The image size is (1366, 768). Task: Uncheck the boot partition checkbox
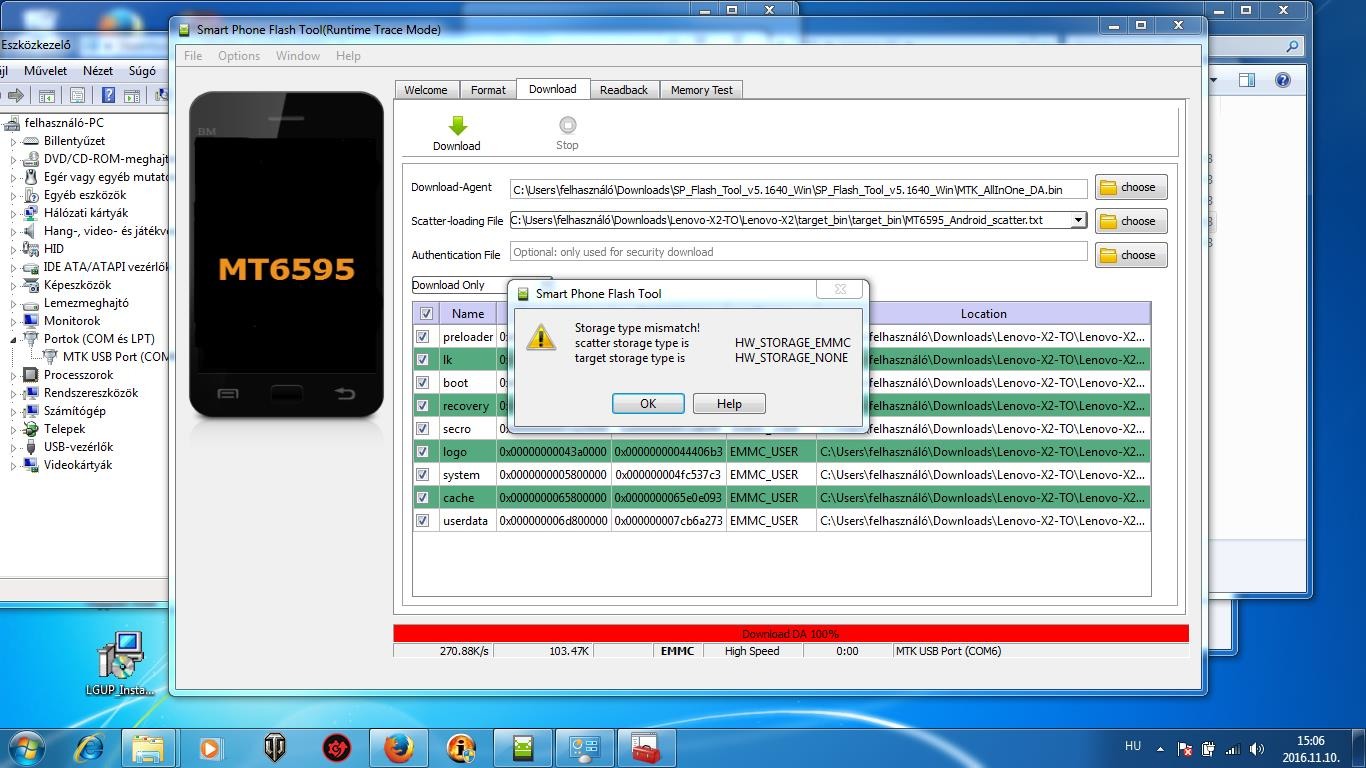[423, 383]
